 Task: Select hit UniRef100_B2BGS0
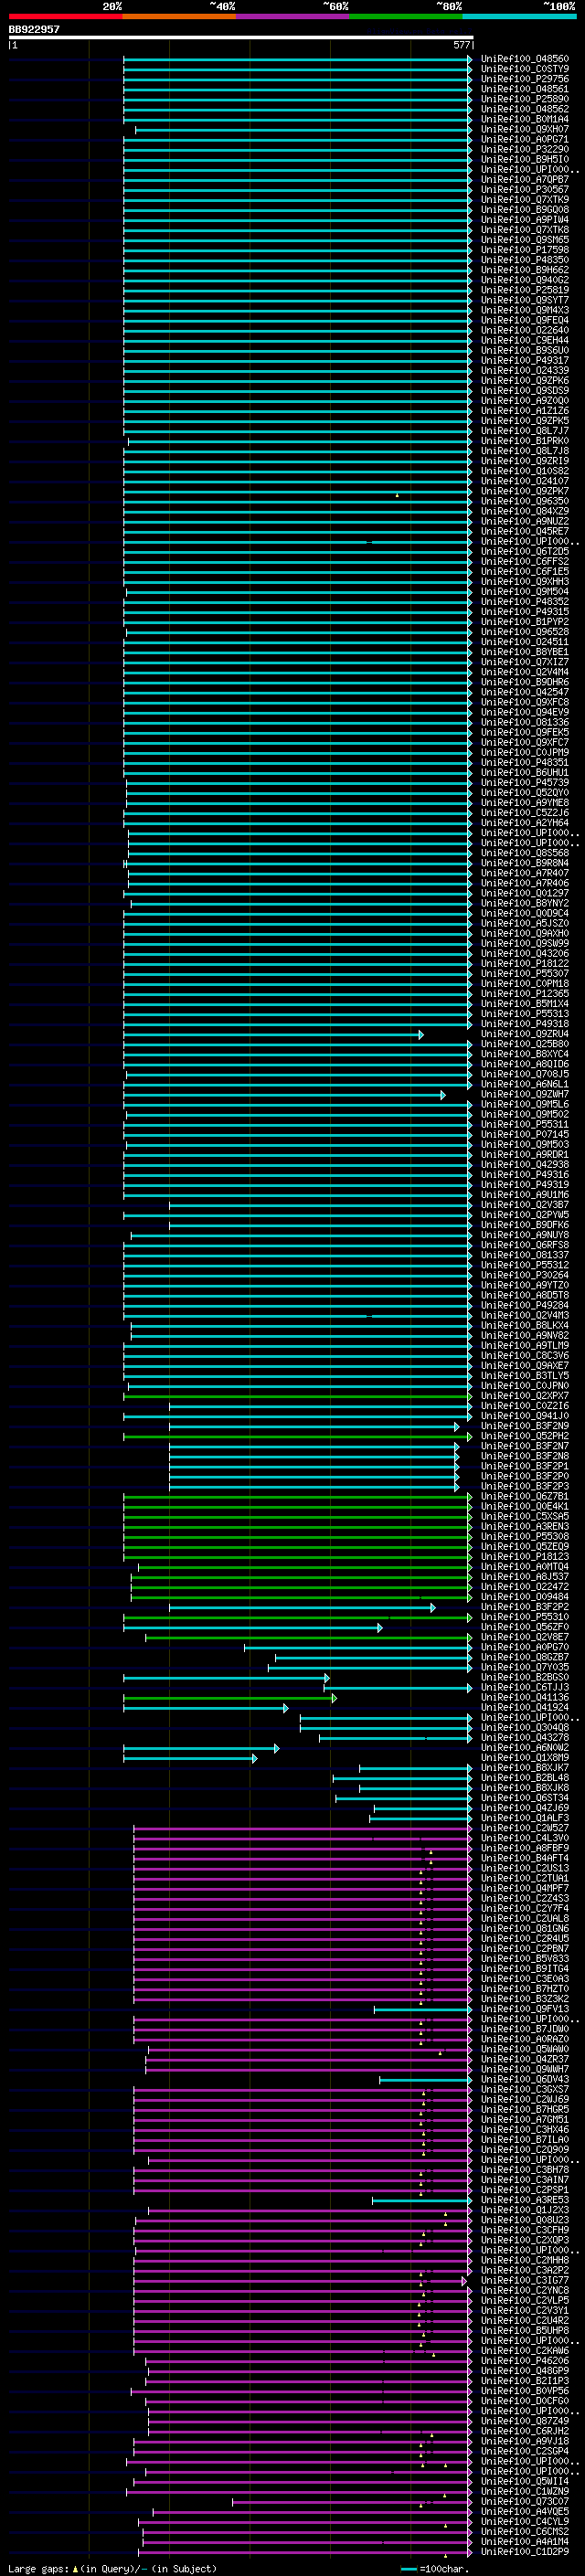(x=524, y=1677)
